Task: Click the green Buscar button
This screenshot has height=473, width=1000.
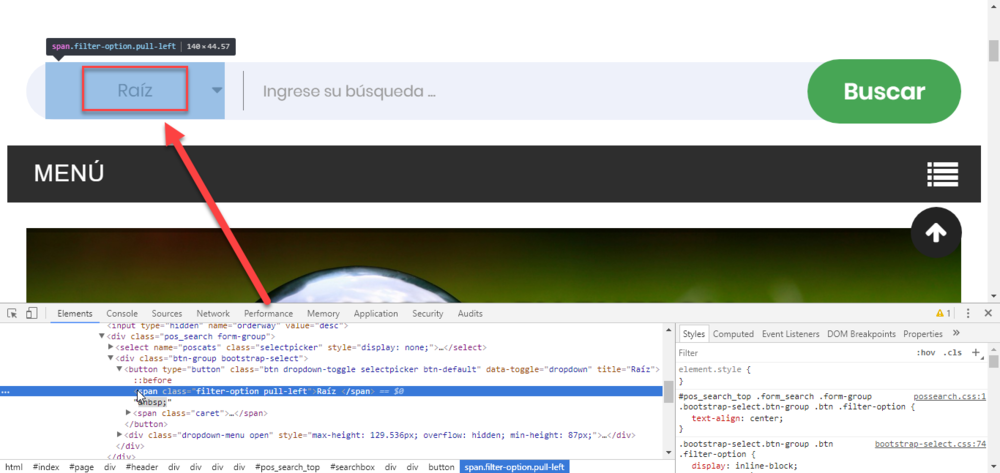Action: (884, 91)
